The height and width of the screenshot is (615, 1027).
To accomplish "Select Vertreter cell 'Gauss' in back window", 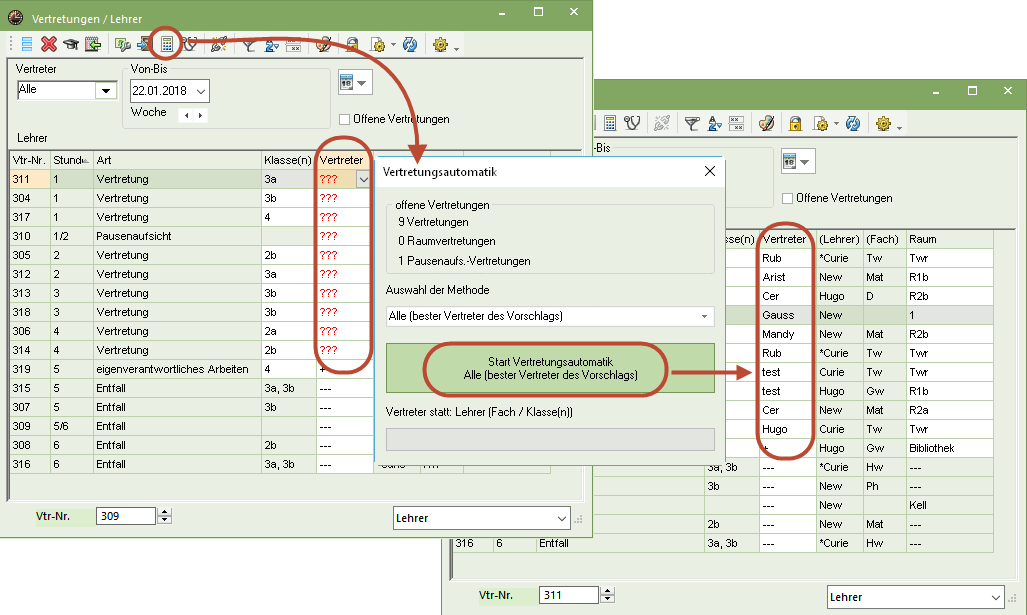I will [787, 316].
